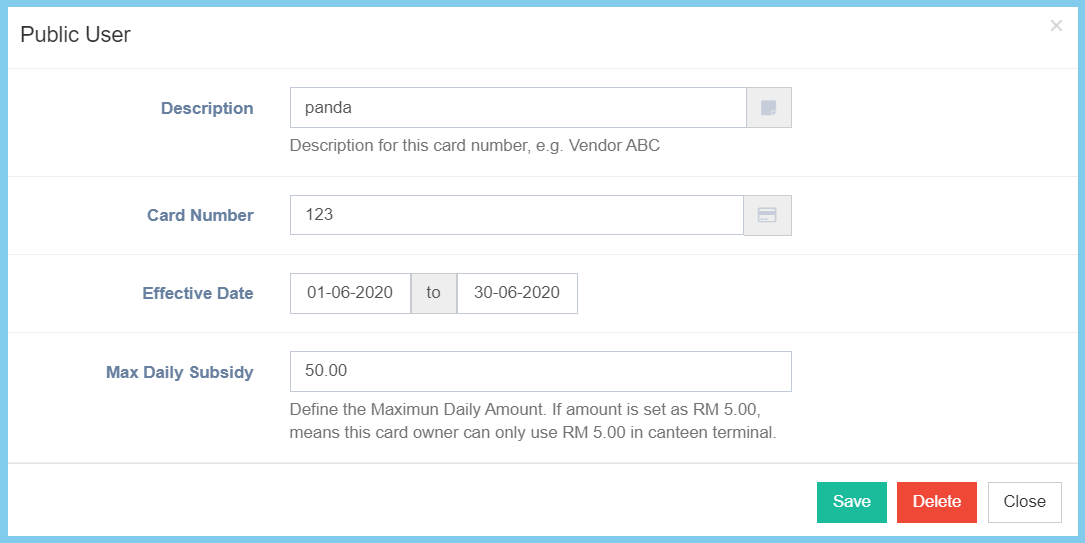This screenshot has width=1085, height=543.
Task: Click the Max Daily Subsidy label
Action: (180, 372)
